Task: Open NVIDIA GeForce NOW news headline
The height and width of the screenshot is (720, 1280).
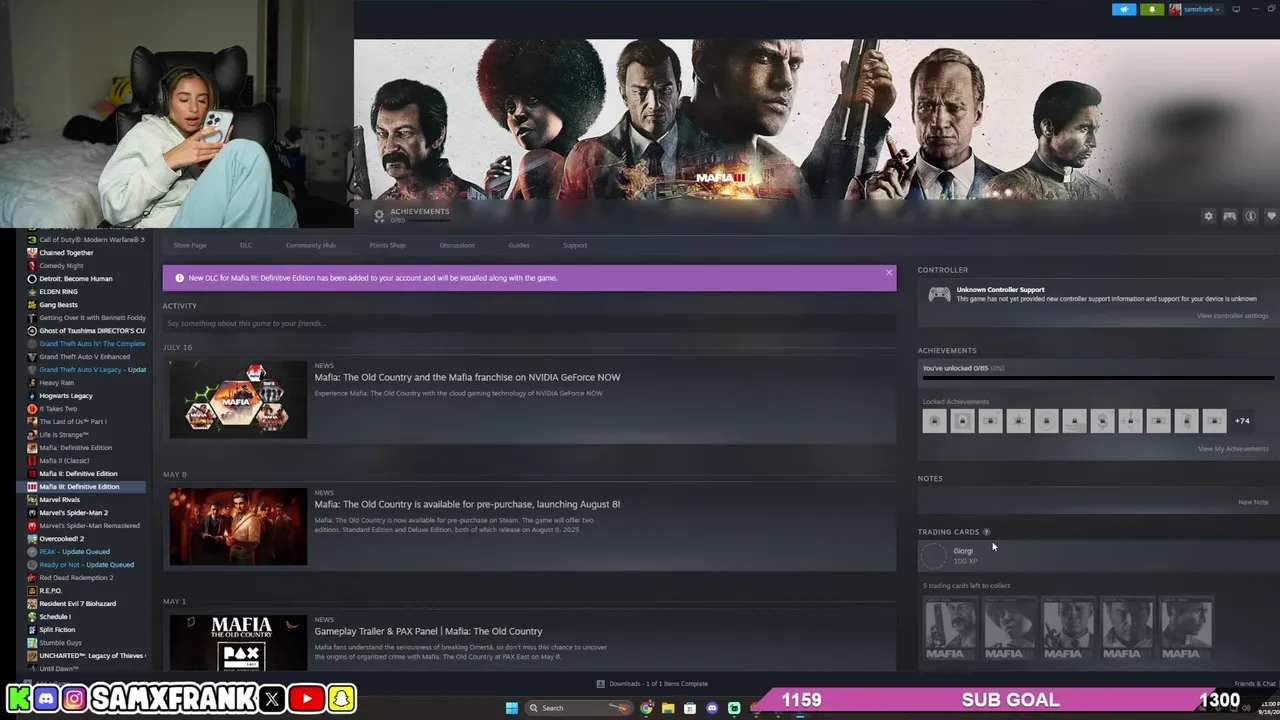Action: click(467, 377)
